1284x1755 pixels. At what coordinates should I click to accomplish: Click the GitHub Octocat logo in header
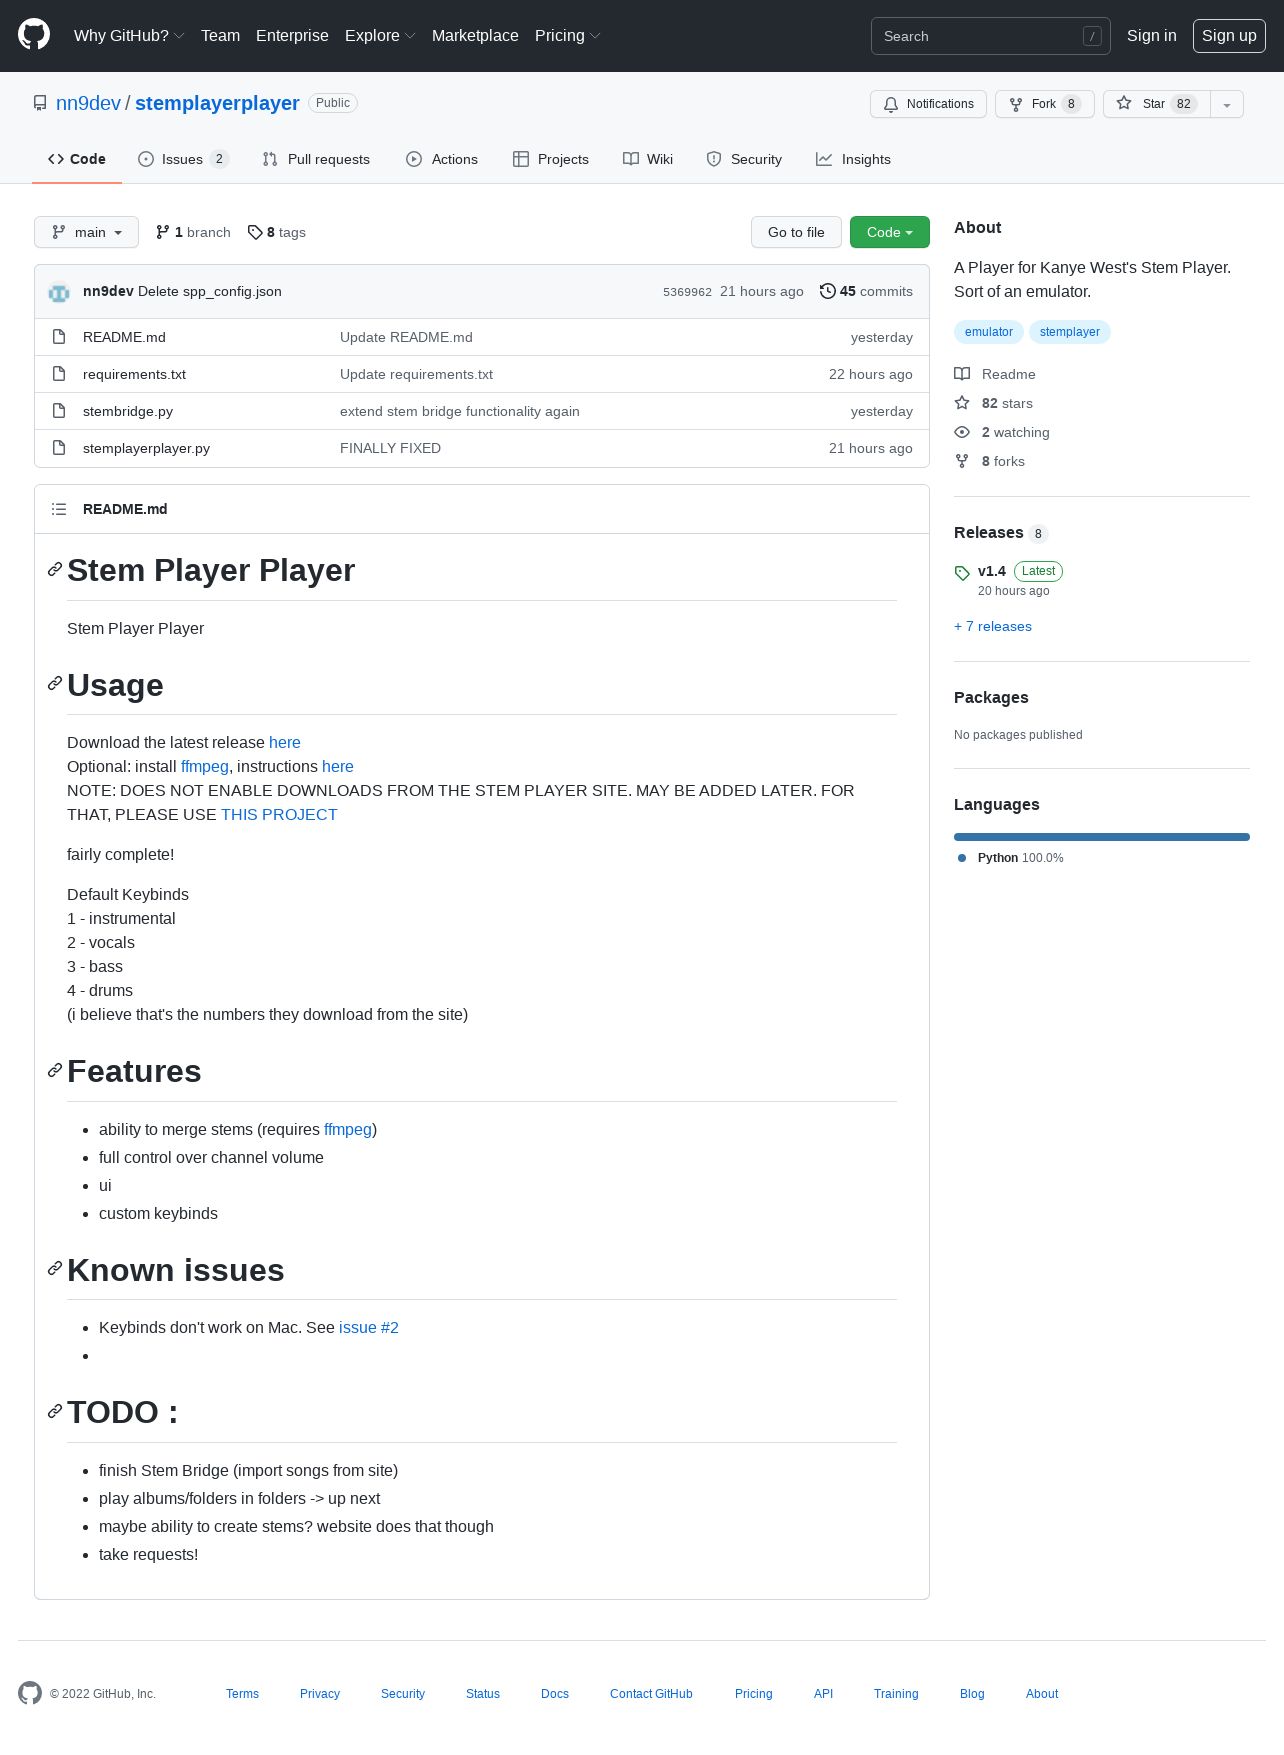click(34, 35)
